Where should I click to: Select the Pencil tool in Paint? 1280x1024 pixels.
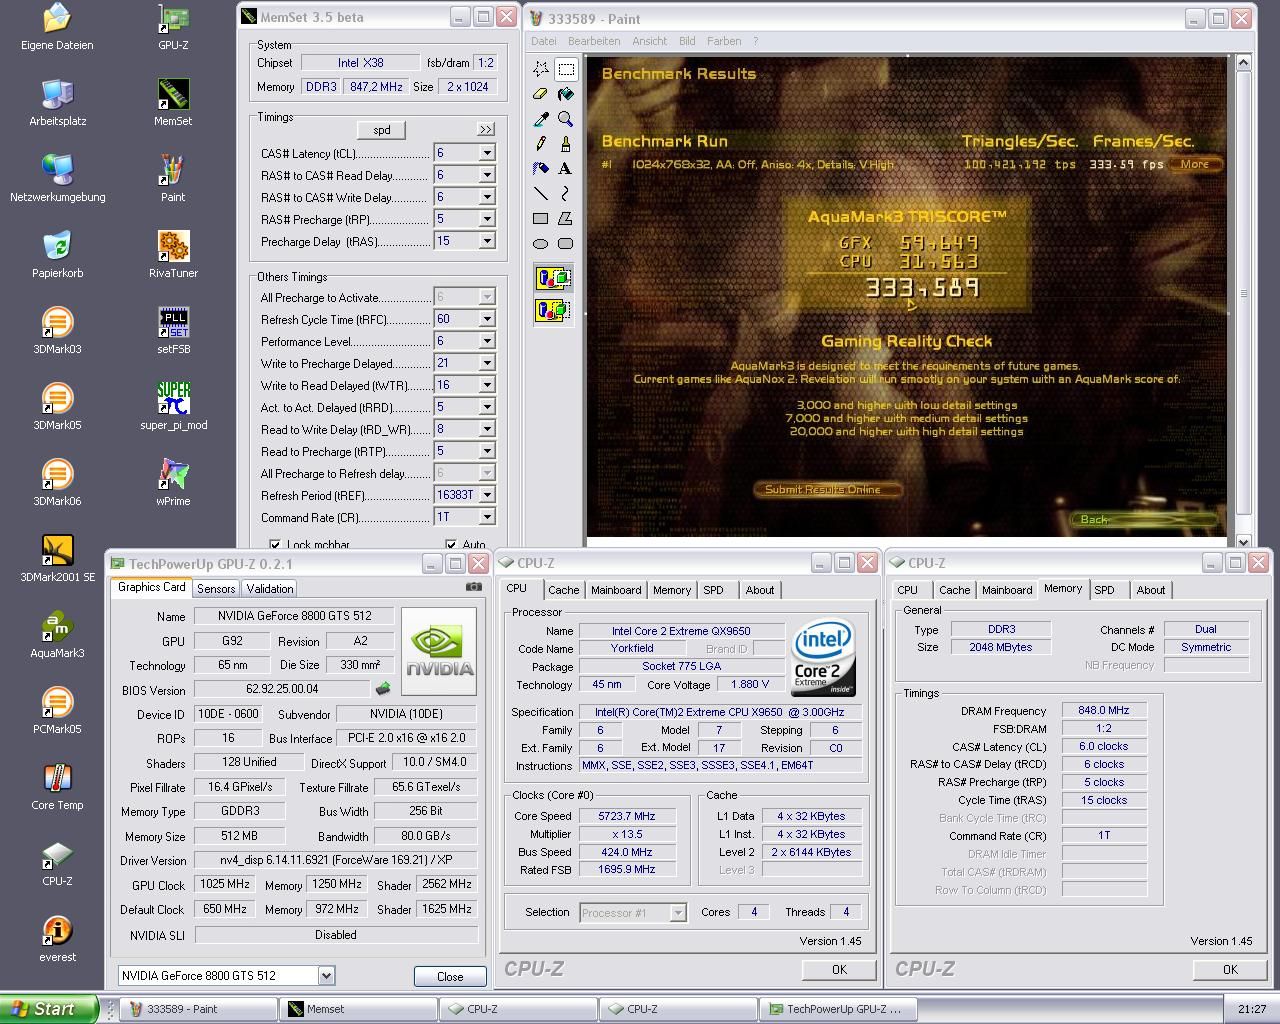point(541,144)
